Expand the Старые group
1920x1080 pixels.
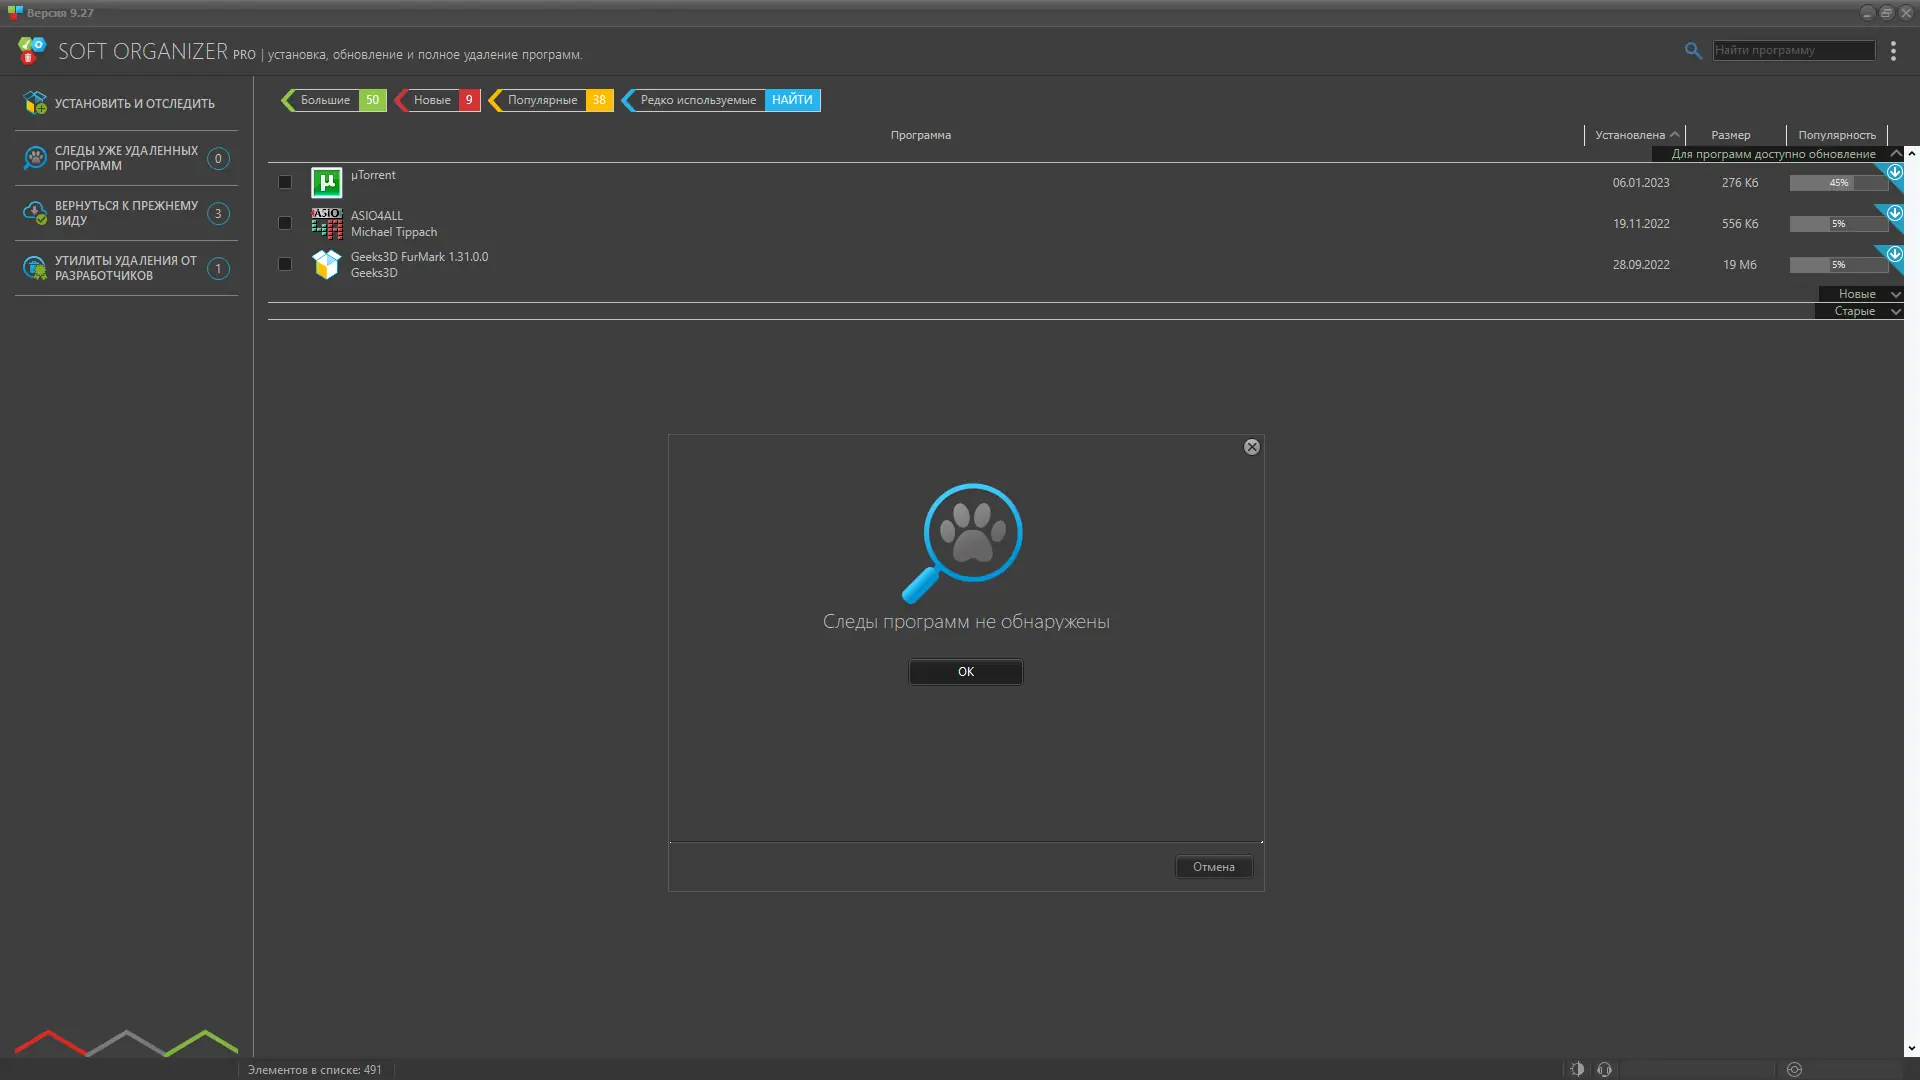[x=1895, y=311]
